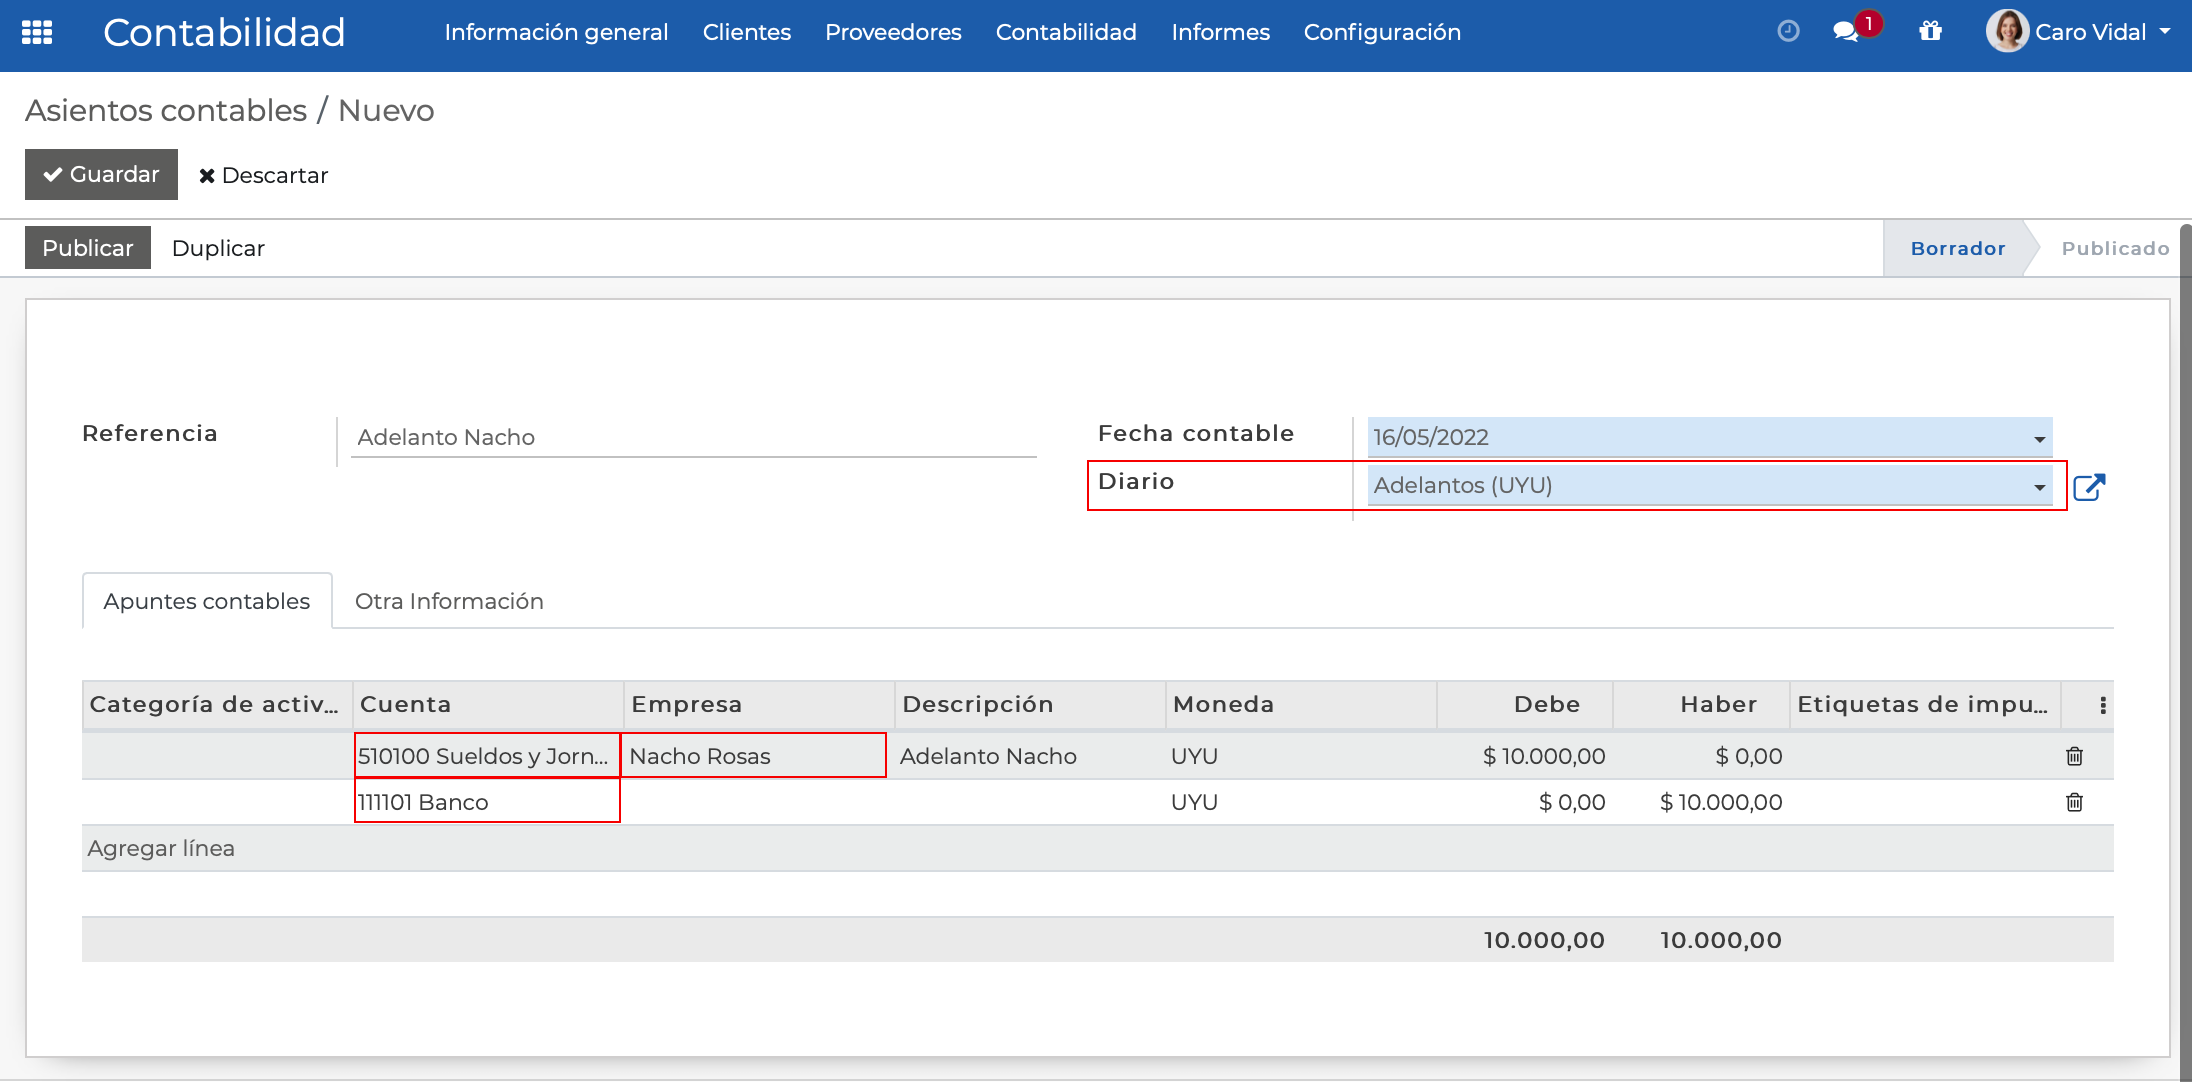Expand the Diario Adelantos dropdown
Viewport: 2192px width, 1082px height.
point(2039,487)
